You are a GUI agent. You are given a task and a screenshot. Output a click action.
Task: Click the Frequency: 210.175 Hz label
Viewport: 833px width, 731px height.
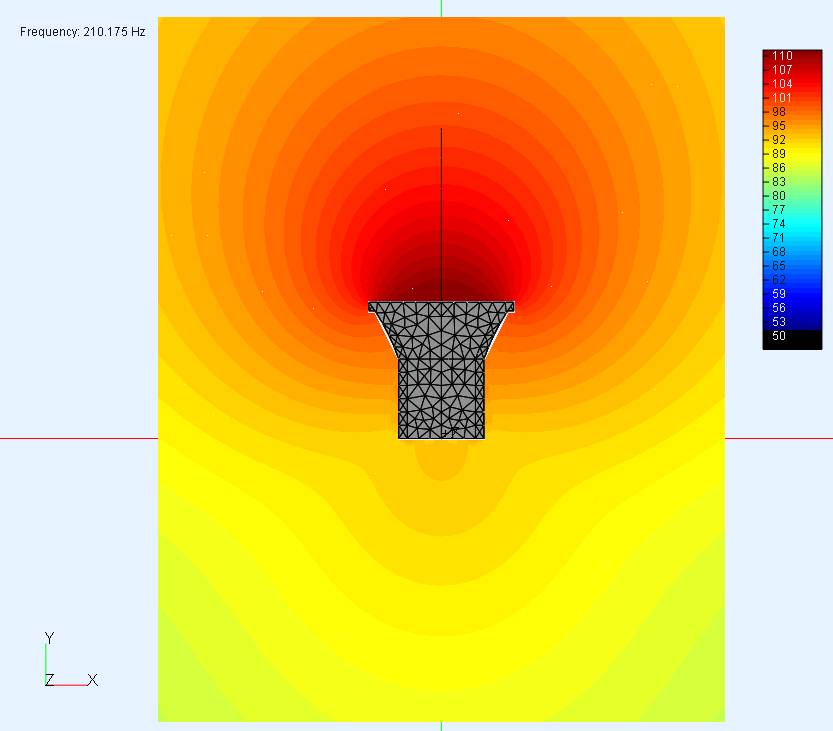point(82,32)
